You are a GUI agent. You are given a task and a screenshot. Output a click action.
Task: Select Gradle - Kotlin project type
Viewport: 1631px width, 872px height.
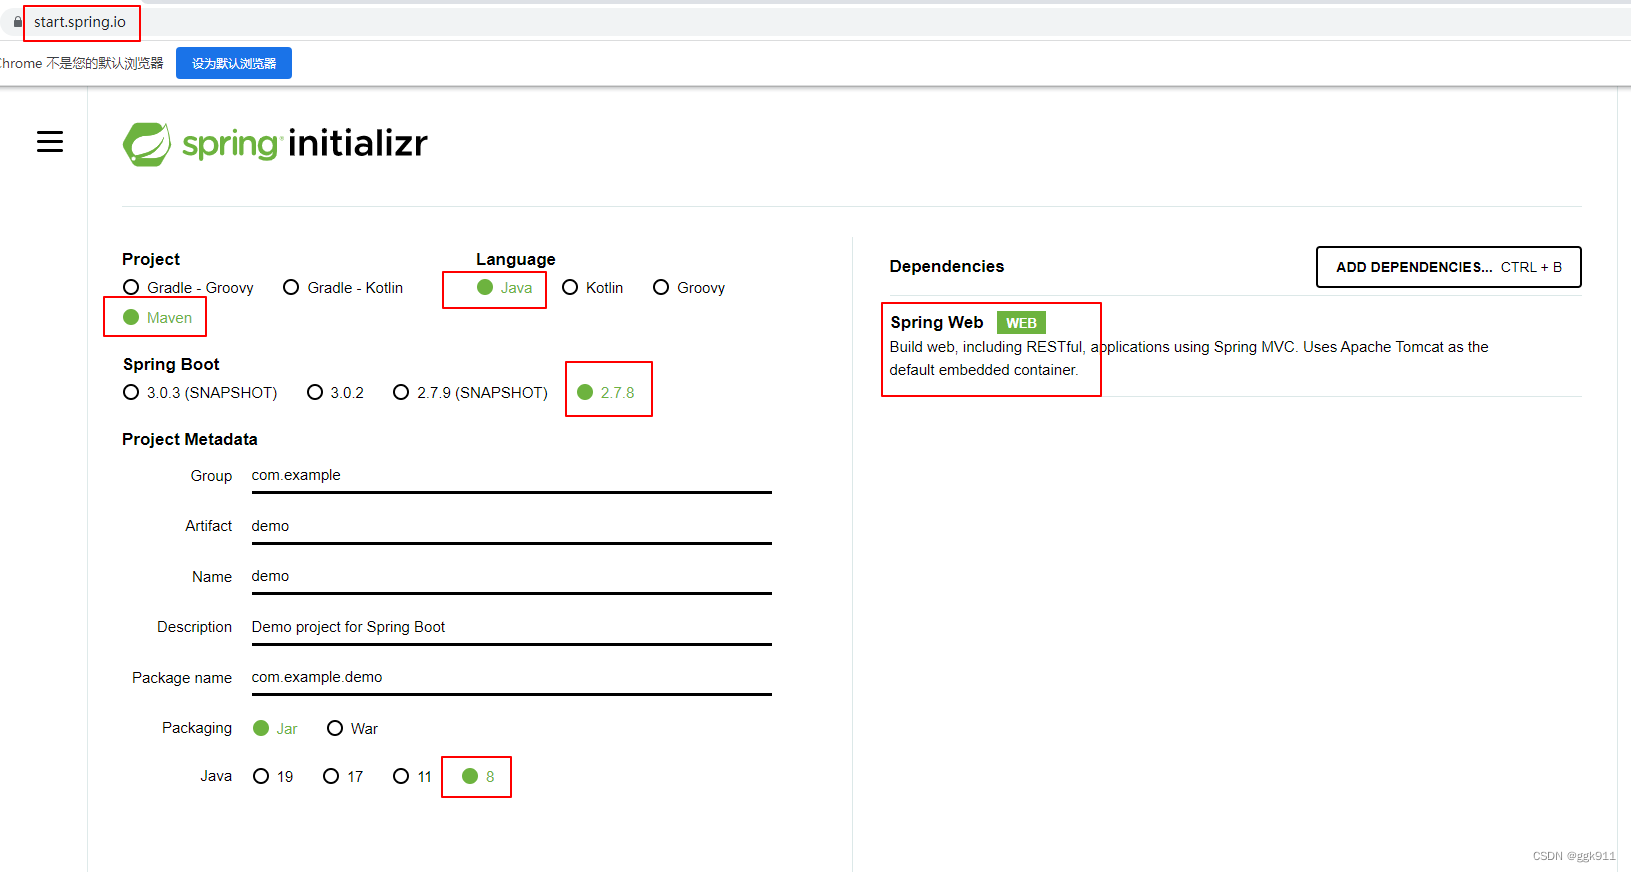pos(343,288)
